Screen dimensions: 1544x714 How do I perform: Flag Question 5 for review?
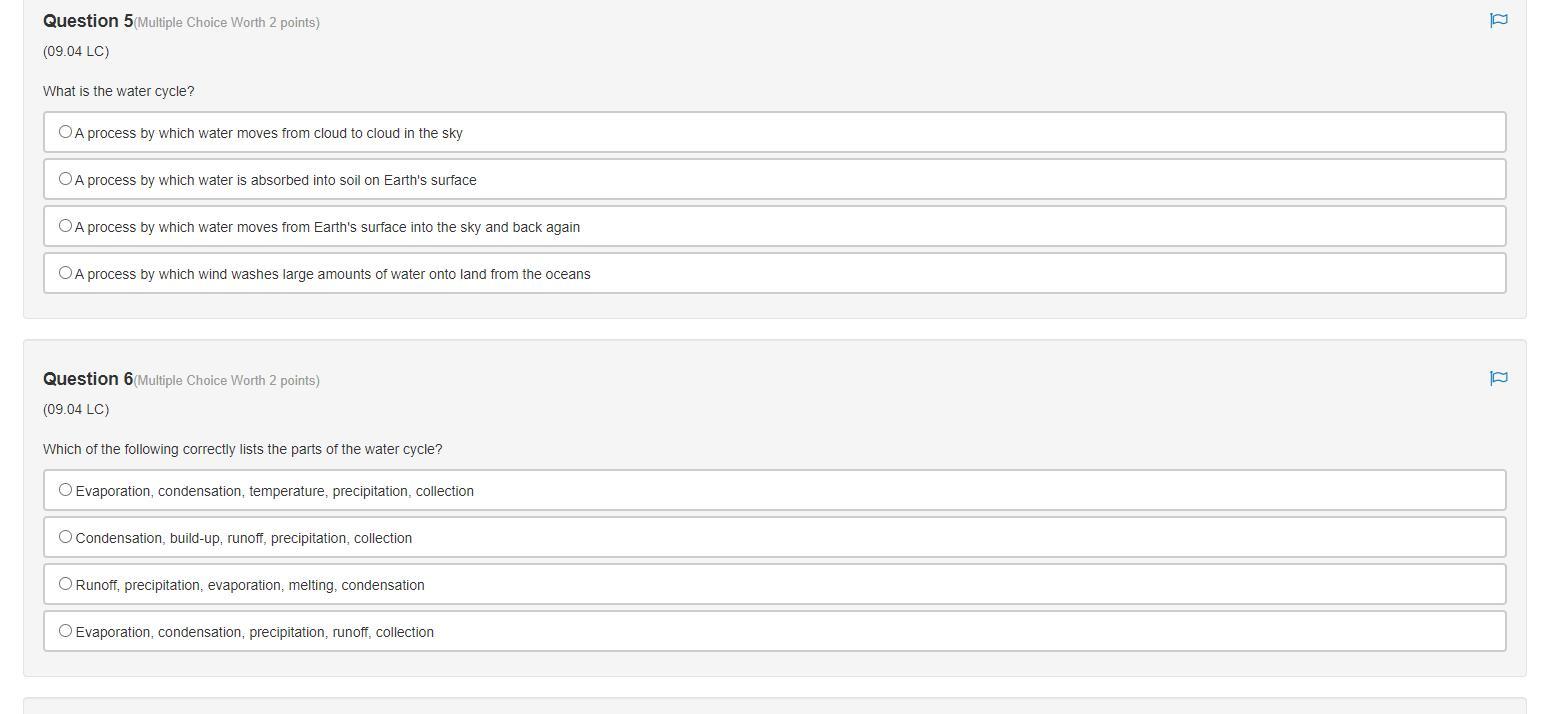1498,20
